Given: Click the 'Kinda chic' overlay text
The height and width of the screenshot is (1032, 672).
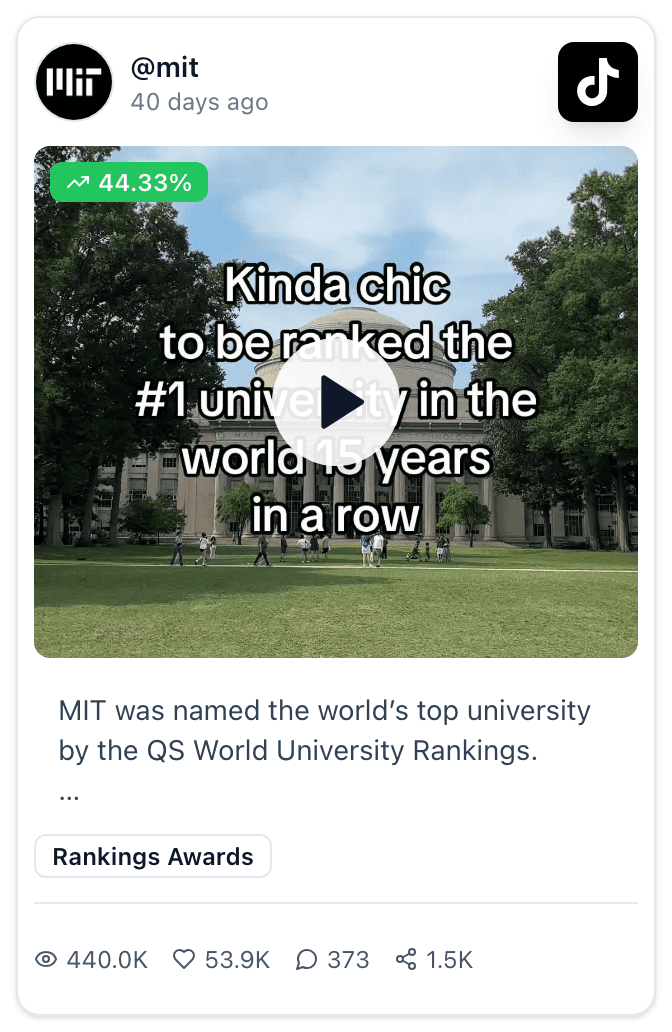Looking at the screenshot, I should pyautogui.click(x=337, y=284).
